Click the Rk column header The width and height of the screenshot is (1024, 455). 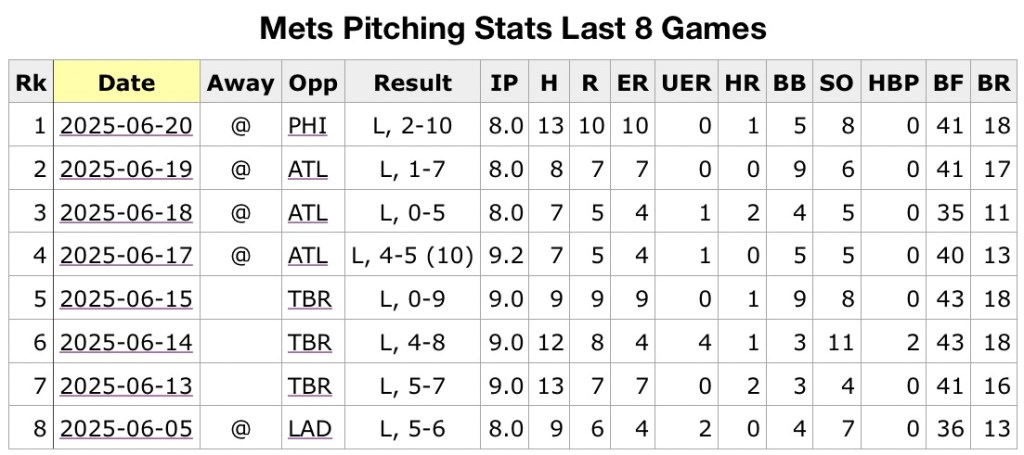pyautogui.click(x=30, y=83)
